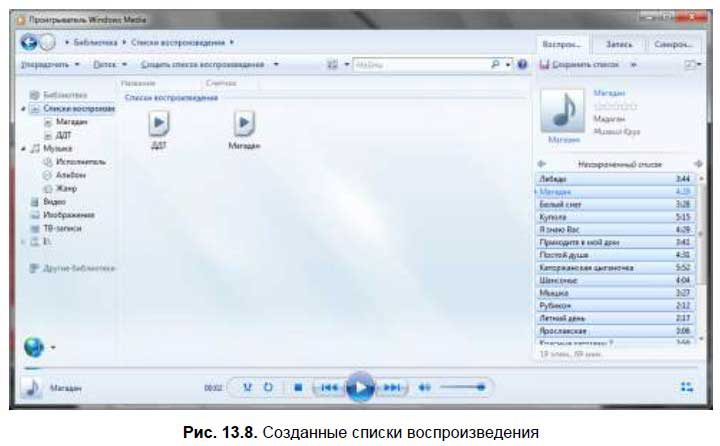Select ТВ-записи in navigation tree

(x=62, y=228)
